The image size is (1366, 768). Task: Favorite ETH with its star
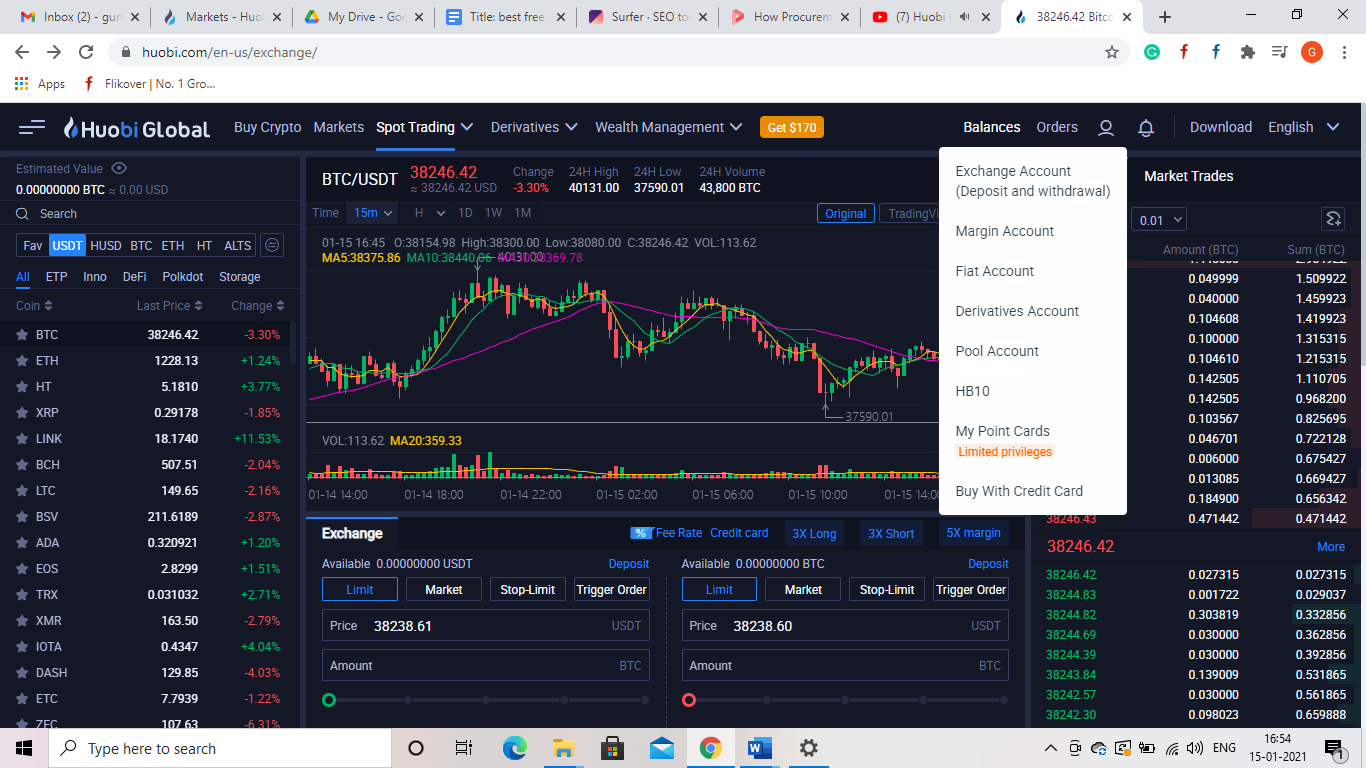coord(22,361)
